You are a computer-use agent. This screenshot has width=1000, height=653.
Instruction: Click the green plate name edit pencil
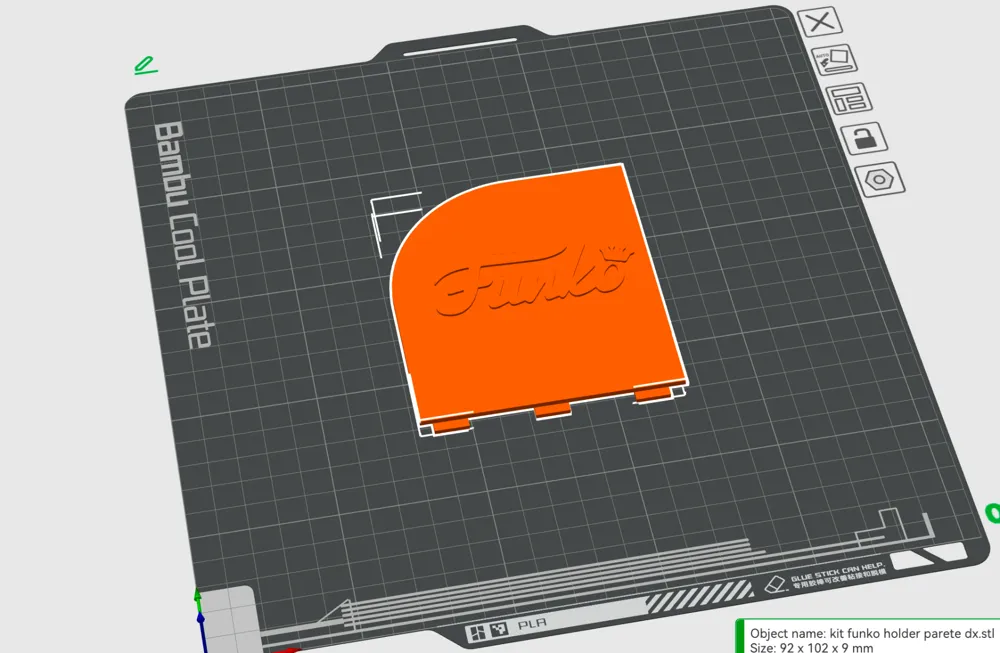tap(145, 66)
